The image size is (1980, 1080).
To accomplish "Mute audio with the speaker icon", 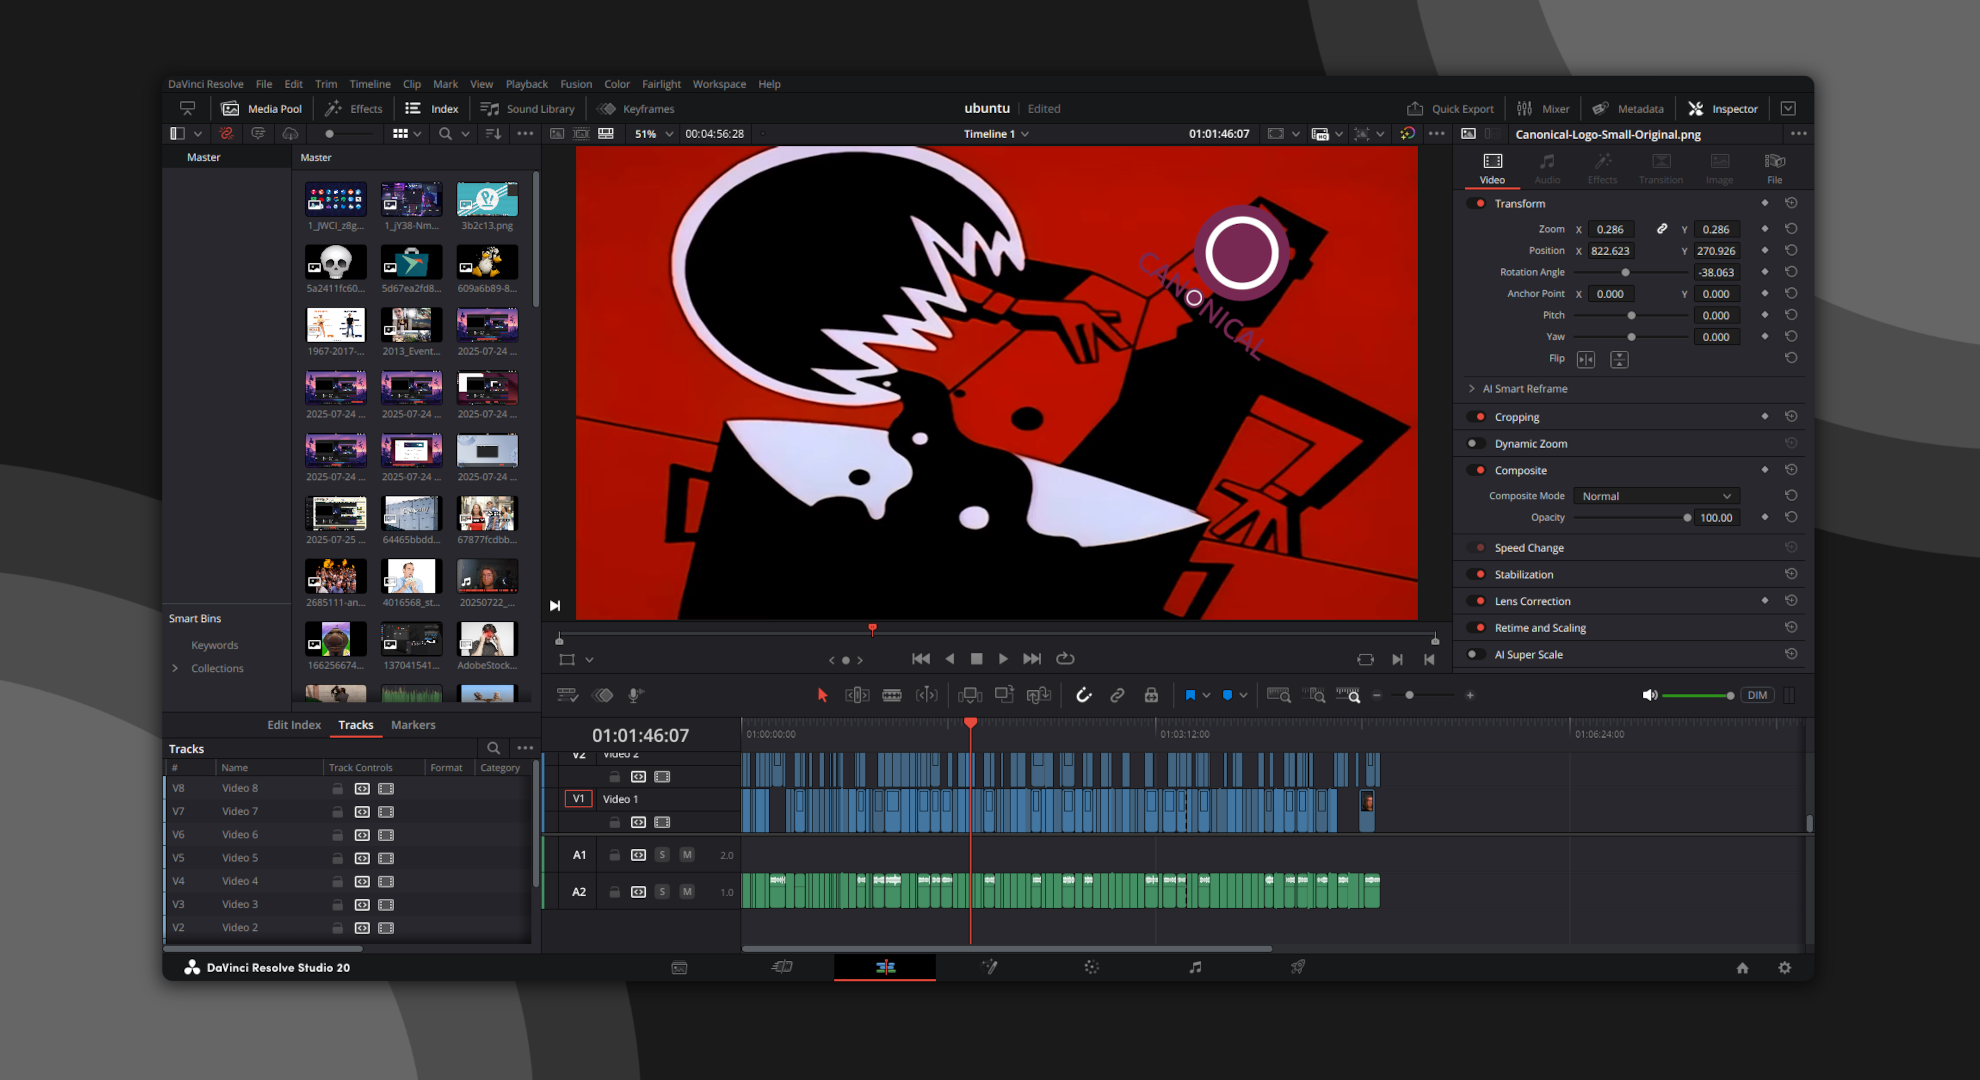I will (1649, 695).
